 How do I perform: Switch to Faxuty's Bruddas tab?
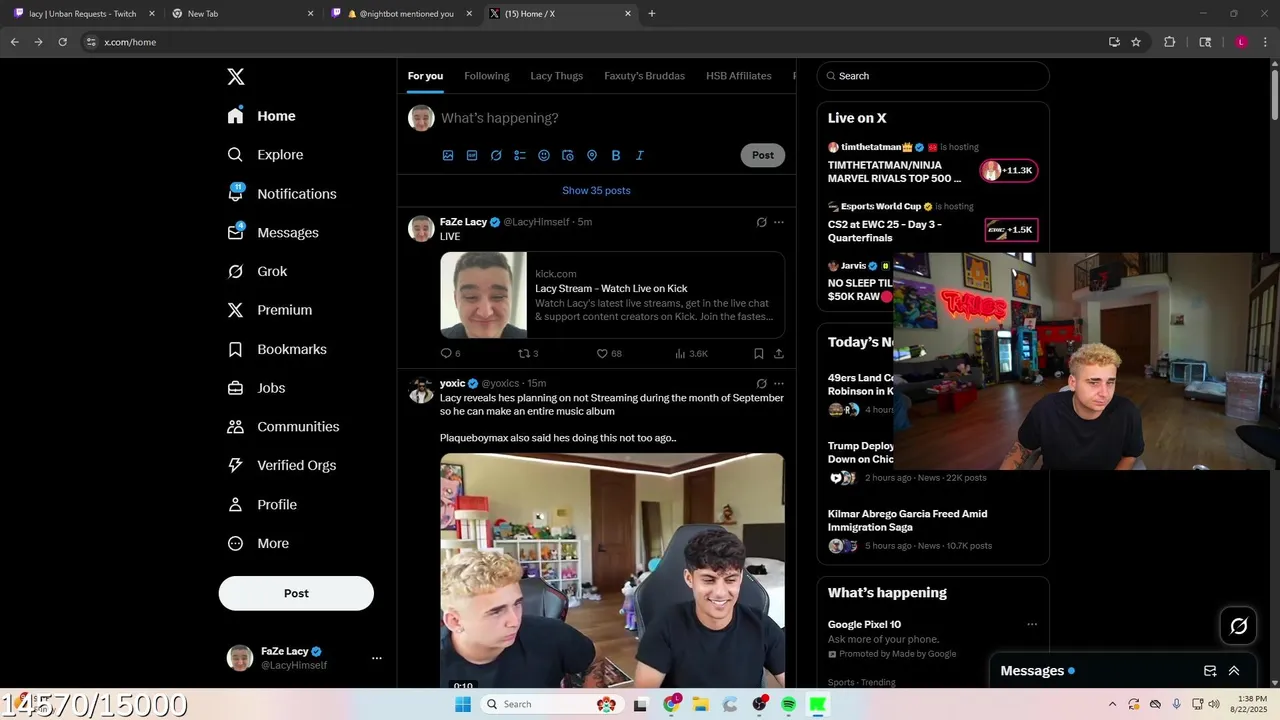(x=645, y=76)
